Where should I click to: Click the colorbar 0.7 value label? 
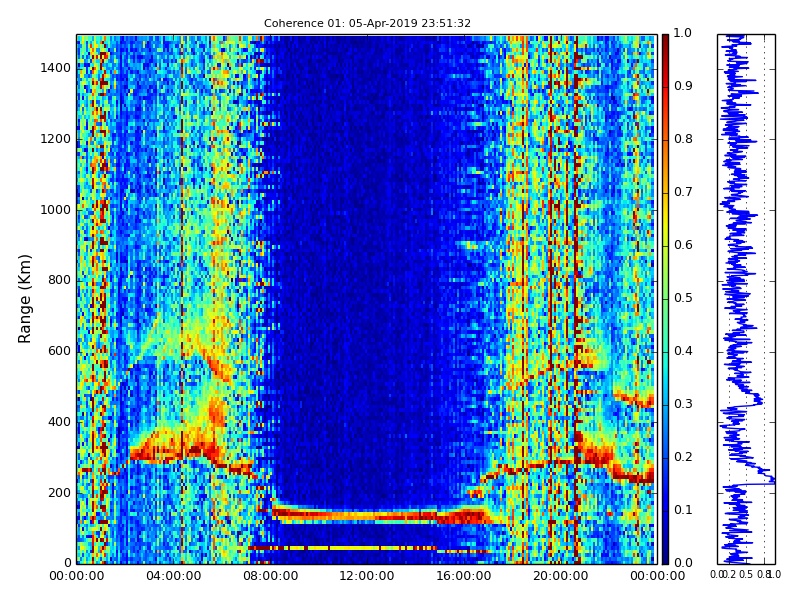coord(683,192)
